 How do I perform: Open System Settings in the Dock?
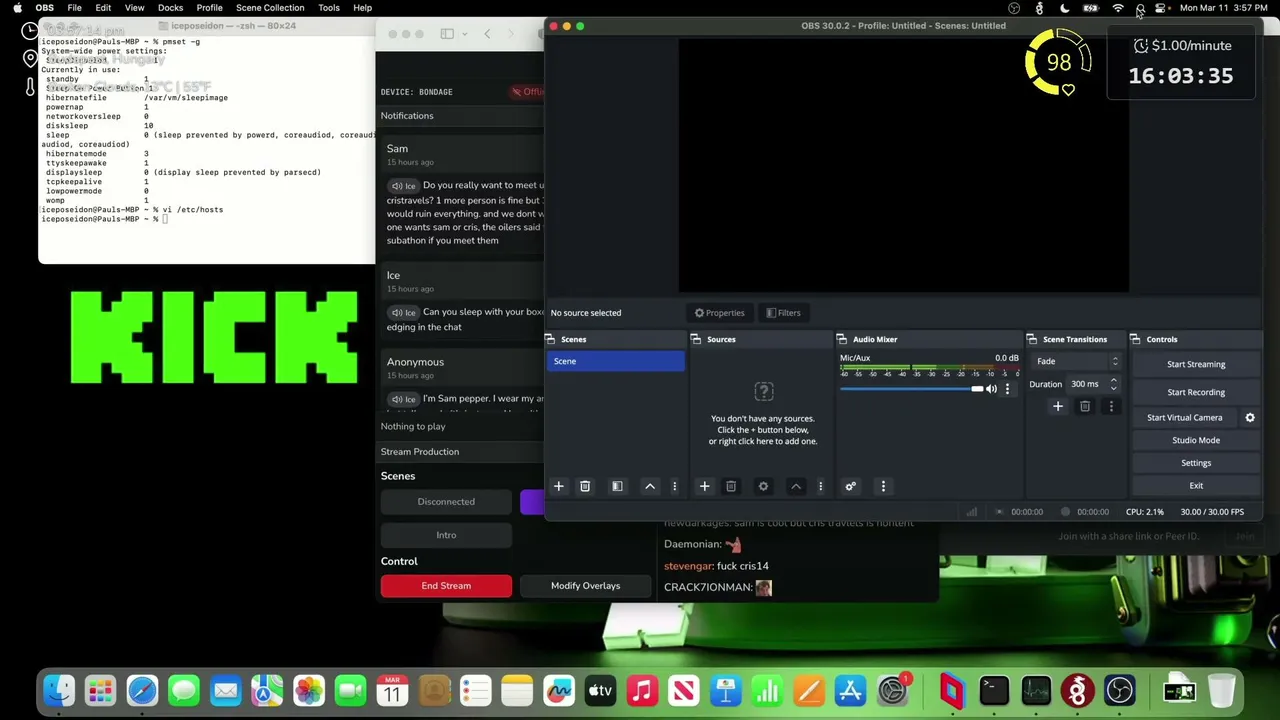[892, 690]
